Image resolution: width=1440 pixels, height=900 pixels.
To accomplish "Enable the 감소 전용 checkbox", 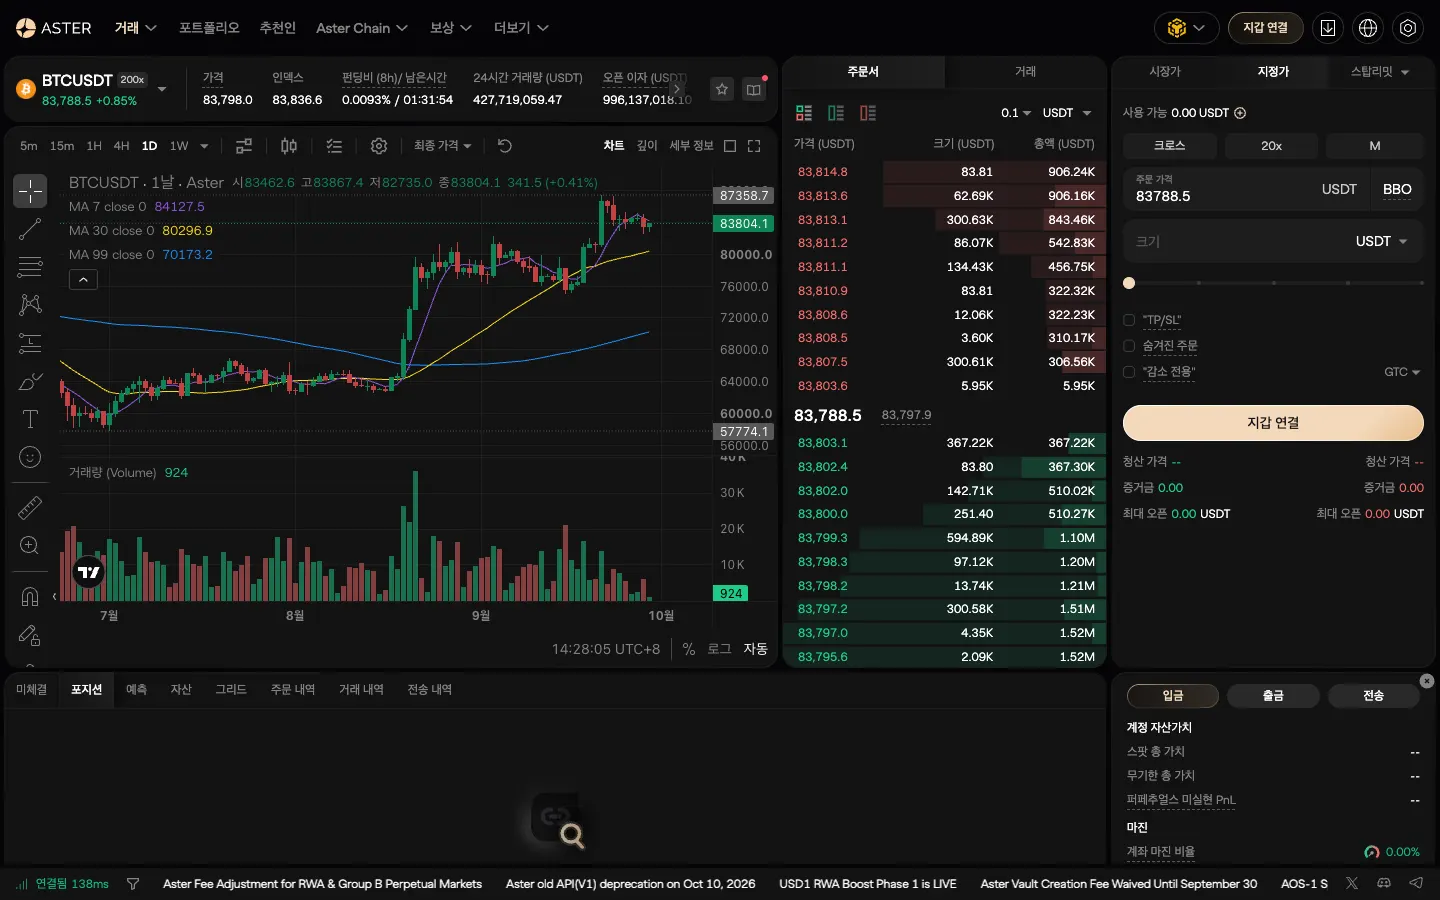I will tap(1129, 372).
